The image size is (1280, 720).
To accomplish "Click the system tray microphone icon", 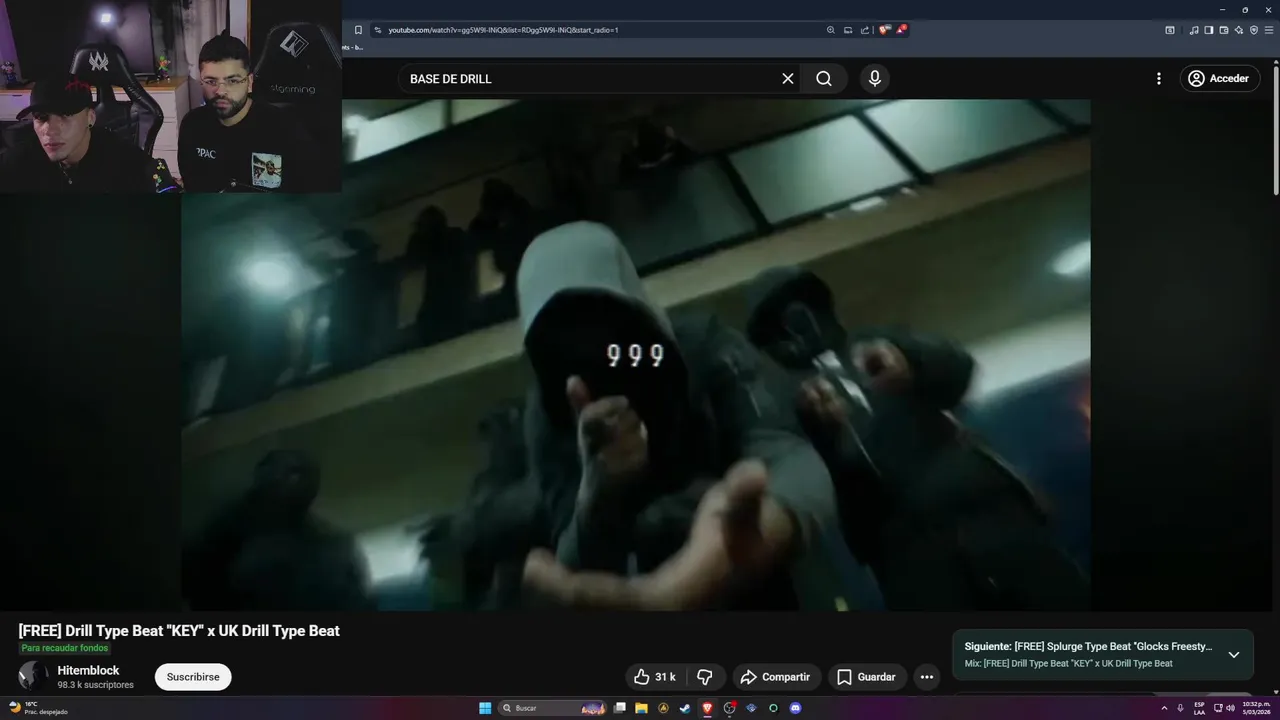I will pyautogui.click(x=1180, y=708).
